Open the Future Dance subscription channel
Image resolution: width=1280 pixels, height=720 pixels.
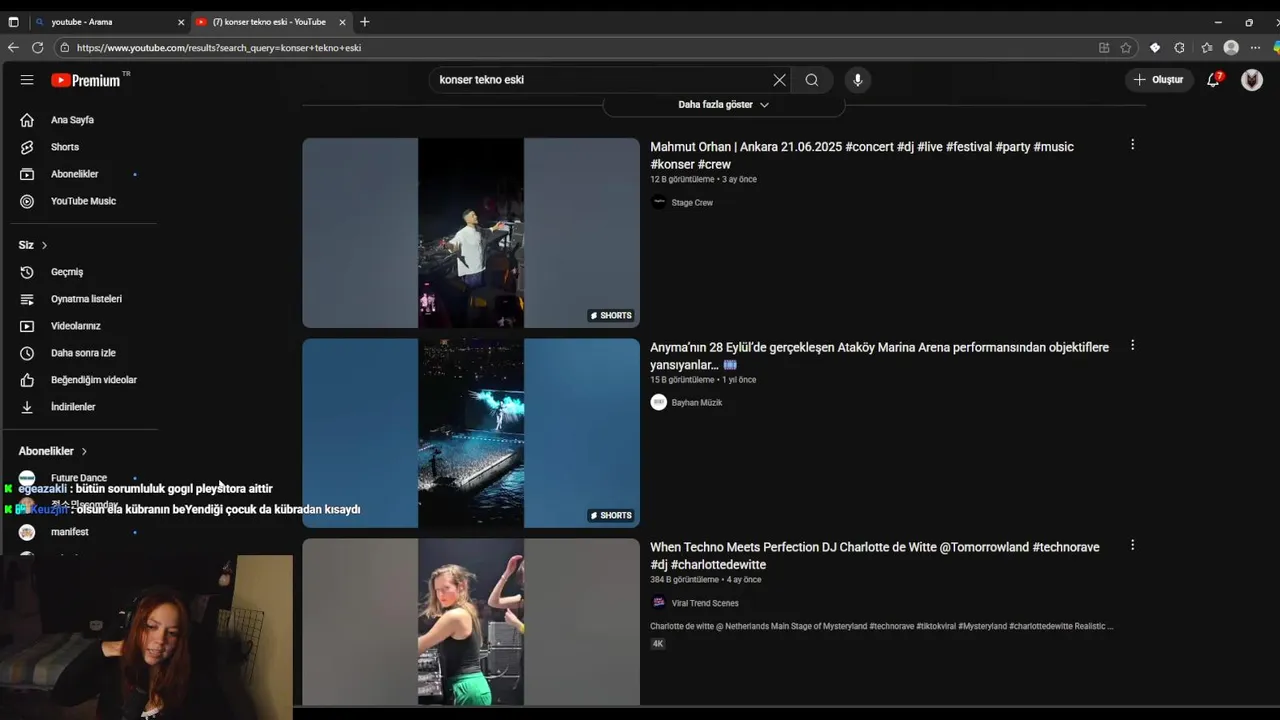coord(78,478)
